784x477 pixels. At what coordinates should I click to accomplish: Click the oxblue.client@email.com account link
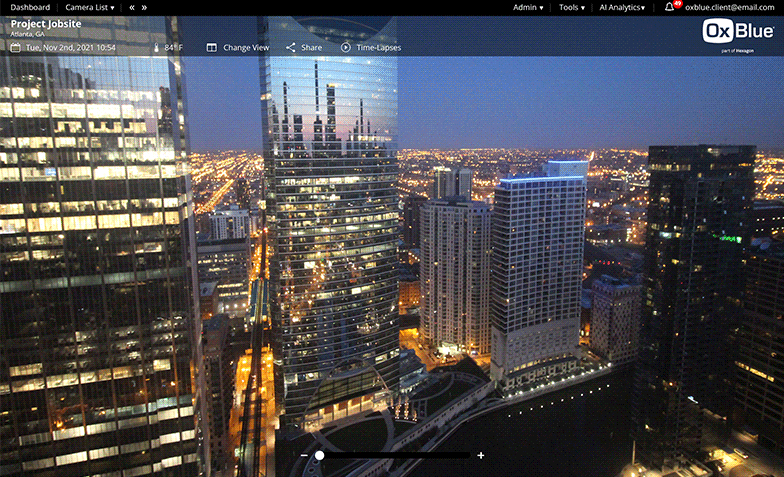(x=729, y=7)
